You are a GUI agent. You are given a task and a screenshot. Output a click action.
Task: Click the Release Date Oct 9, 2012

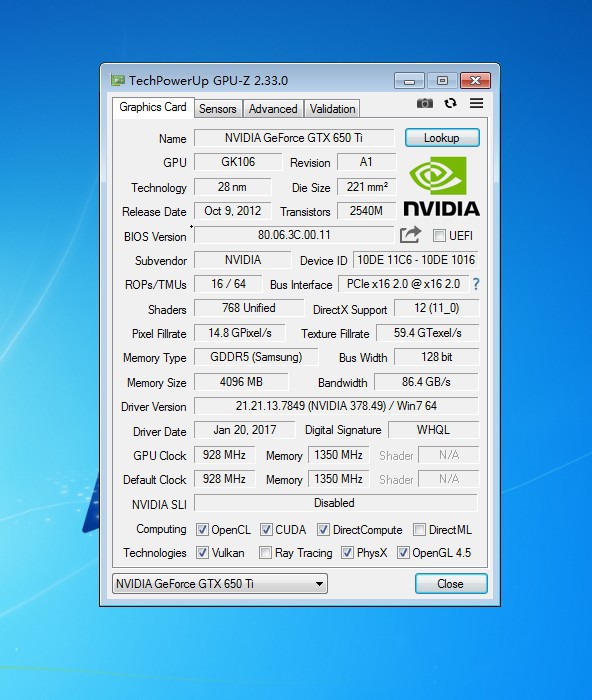(233, 211)
